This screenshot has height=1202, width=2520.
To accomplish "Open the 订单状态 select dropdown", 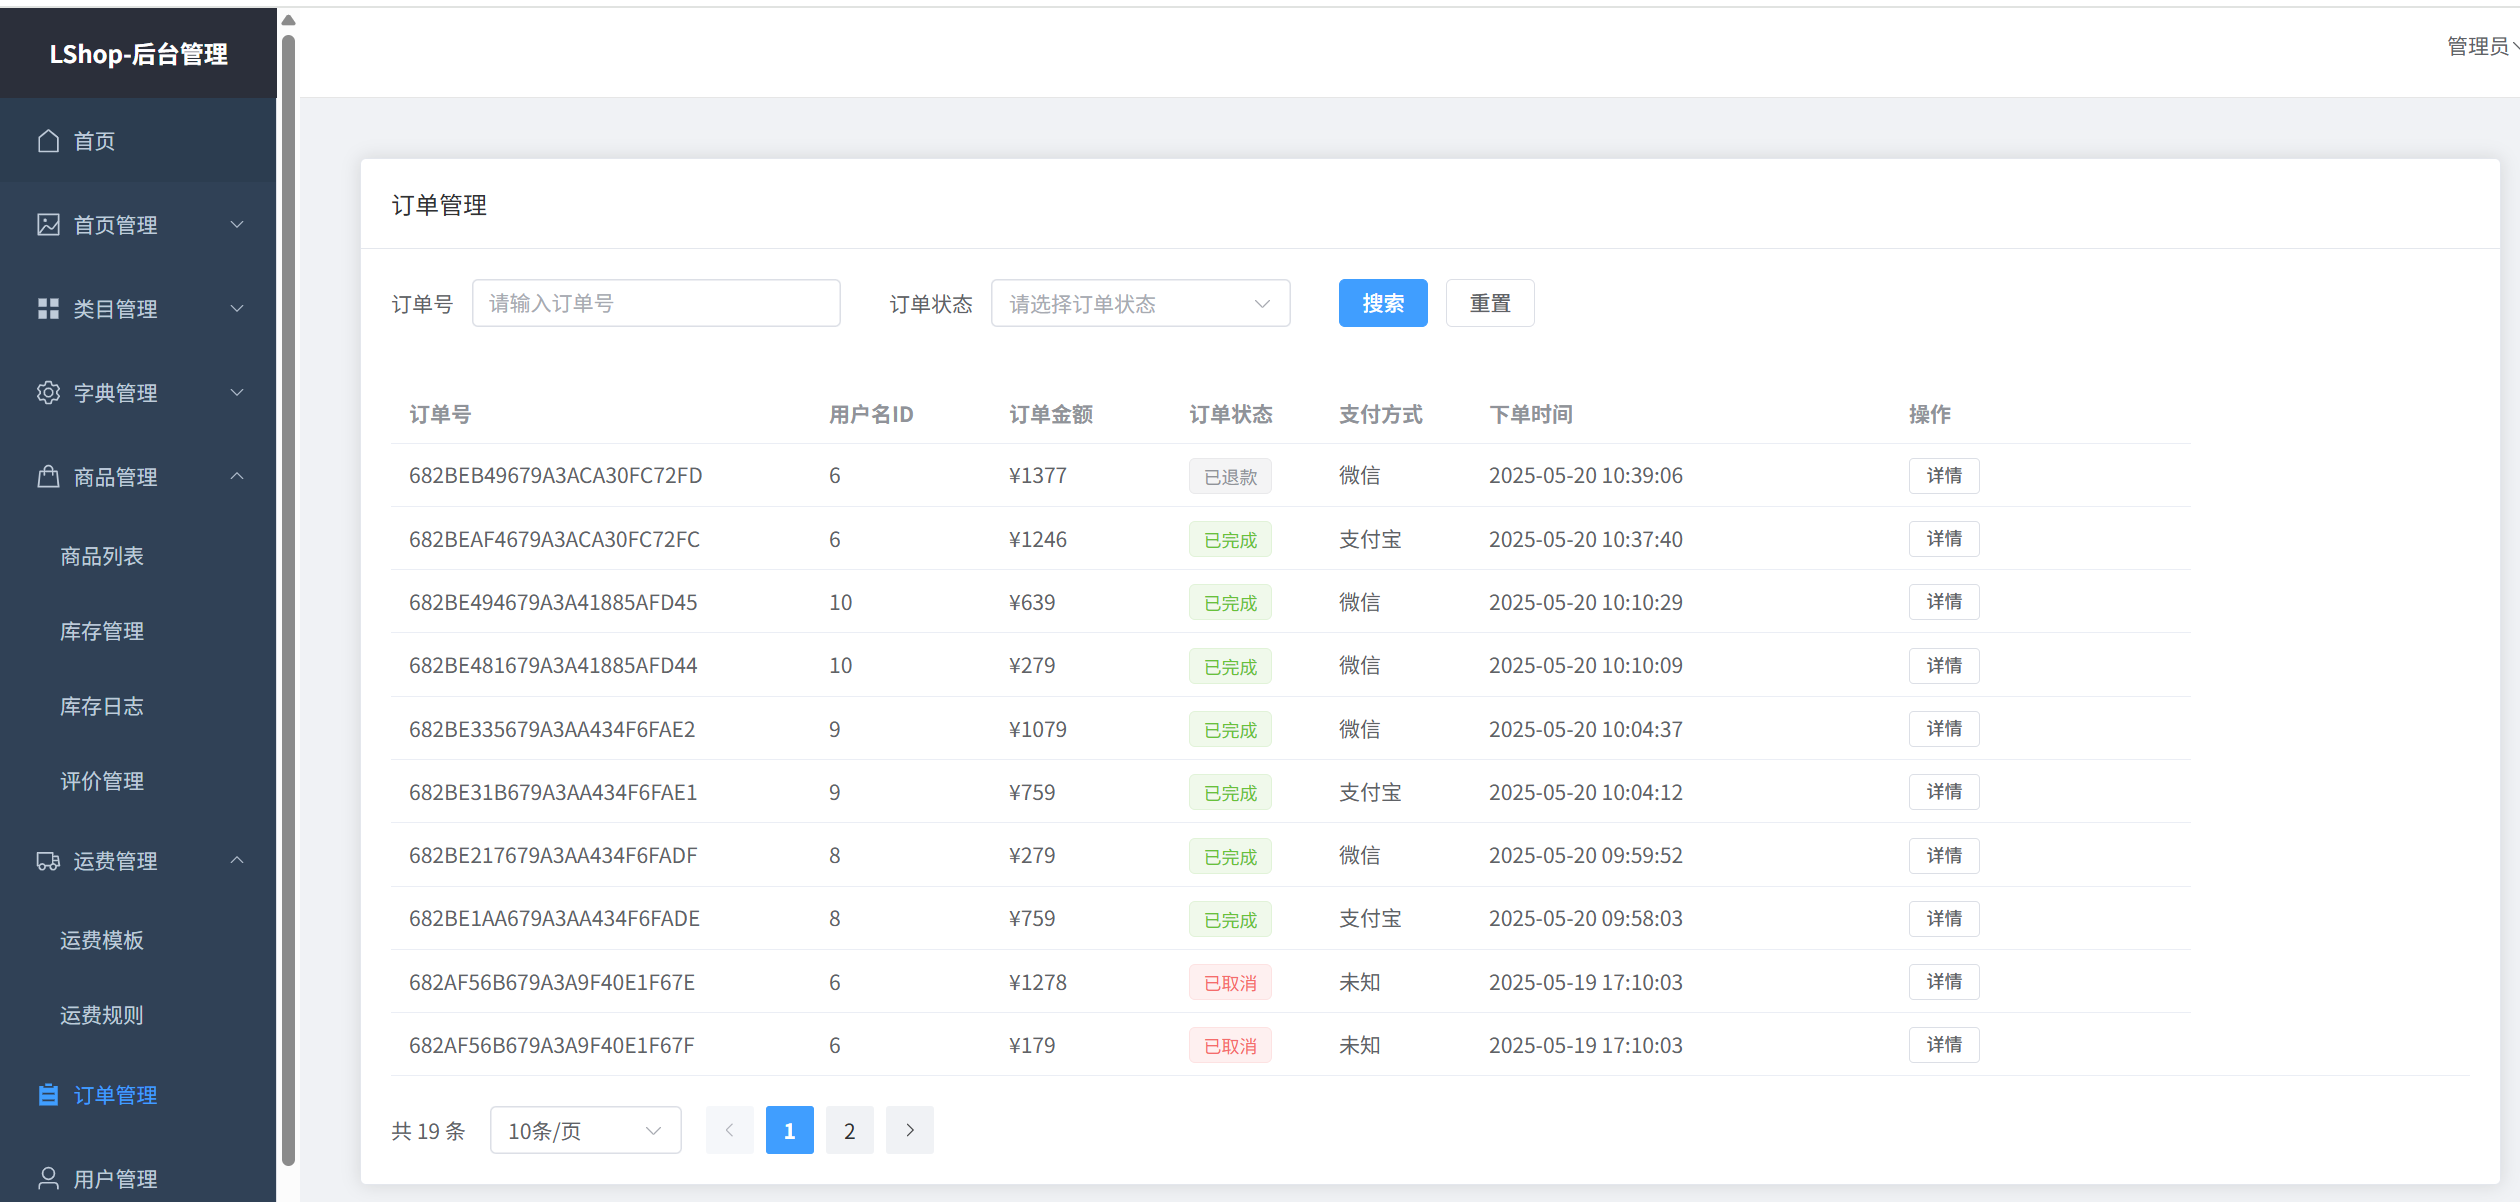I will pyautogui.click(x=1140, y=304).
